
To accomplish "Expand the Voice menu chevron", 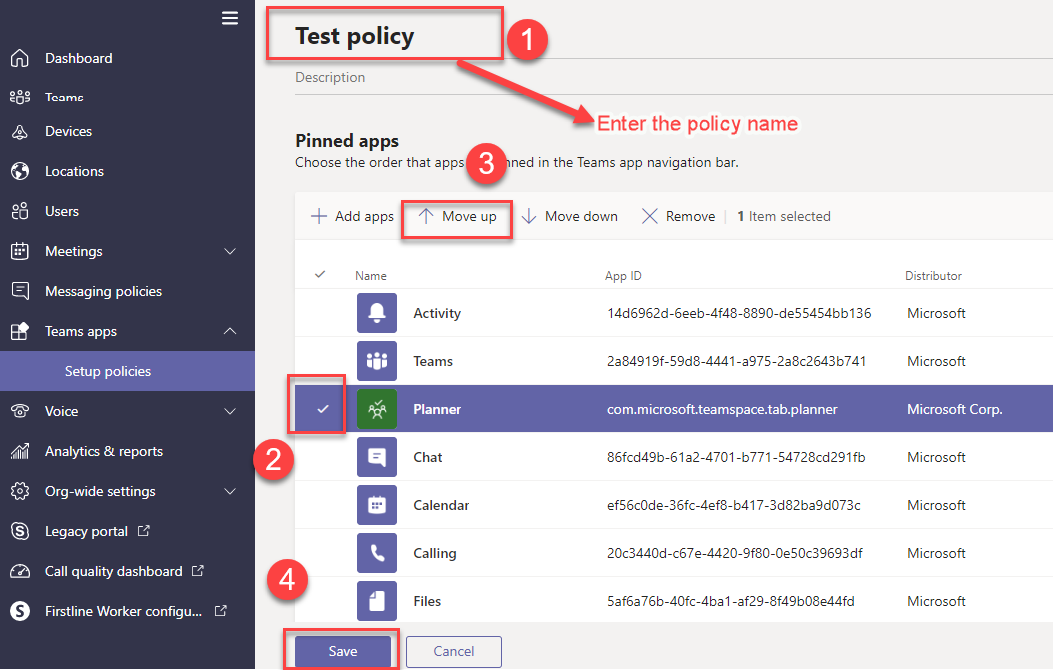I will click(230, 411).
